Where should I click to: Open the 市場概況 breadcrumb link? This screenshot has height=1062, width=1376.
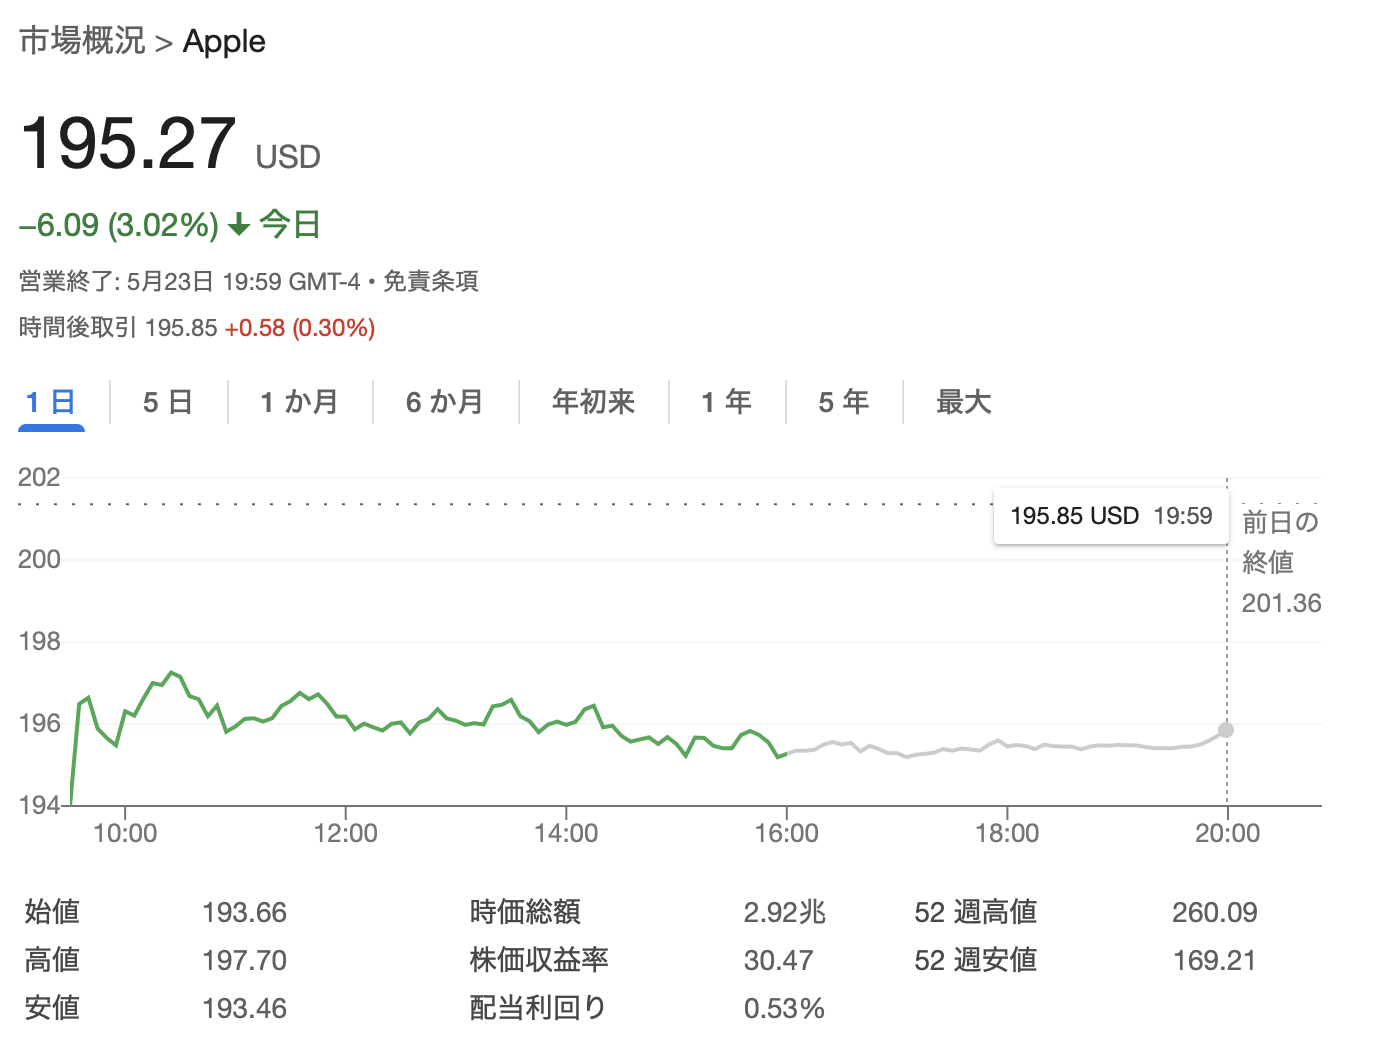pyautogui.click(x=82, y=41)
